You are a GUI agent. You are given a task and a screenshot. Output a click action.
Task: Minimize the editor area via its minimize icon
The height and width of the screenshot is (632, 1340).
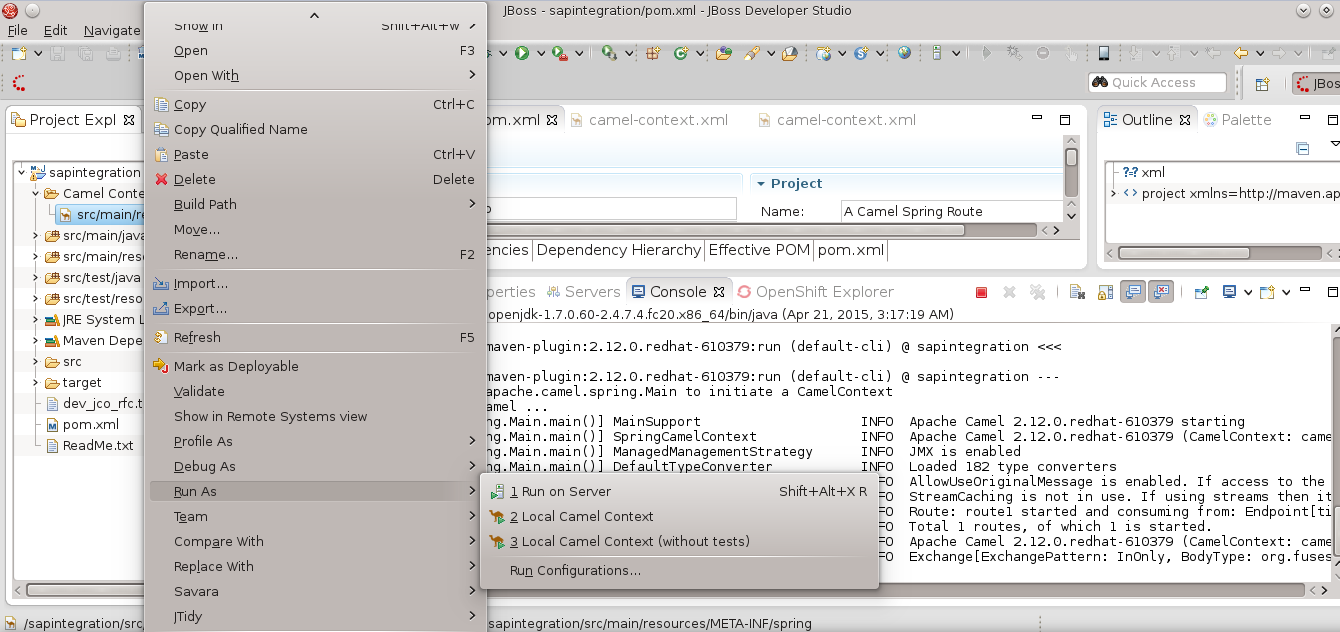[1037, 119]
